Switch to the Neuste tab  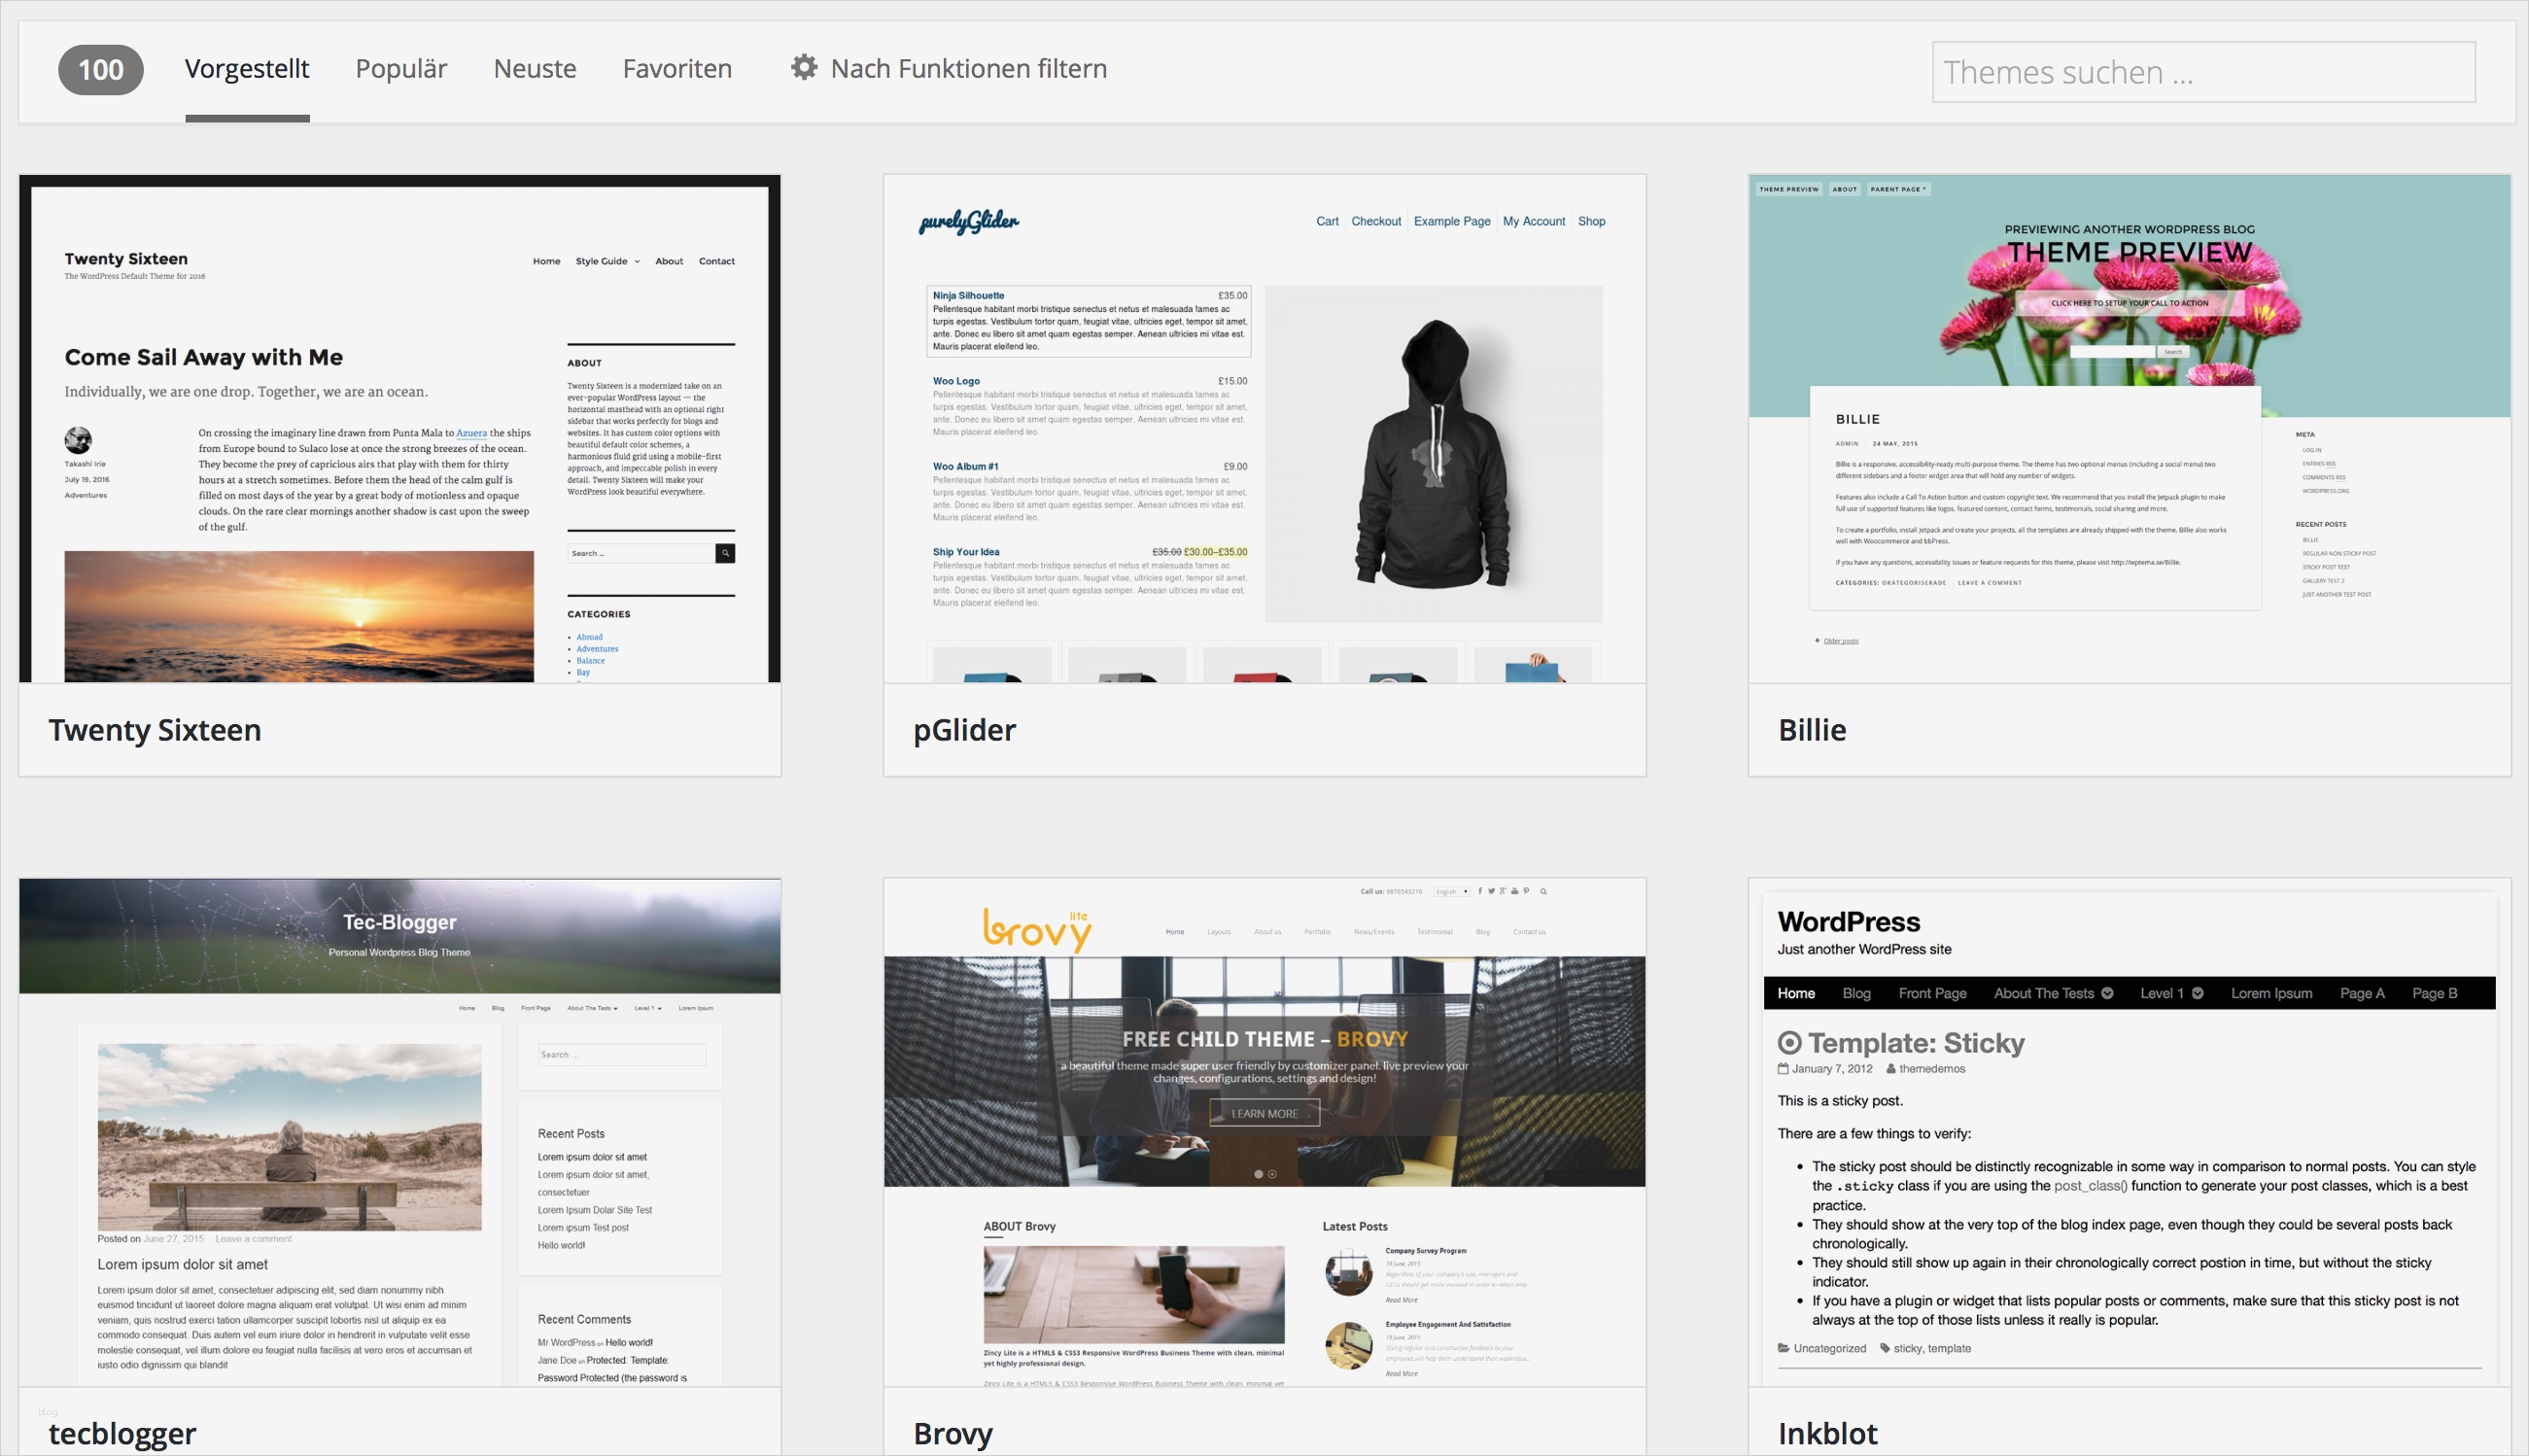pos(534,69)
